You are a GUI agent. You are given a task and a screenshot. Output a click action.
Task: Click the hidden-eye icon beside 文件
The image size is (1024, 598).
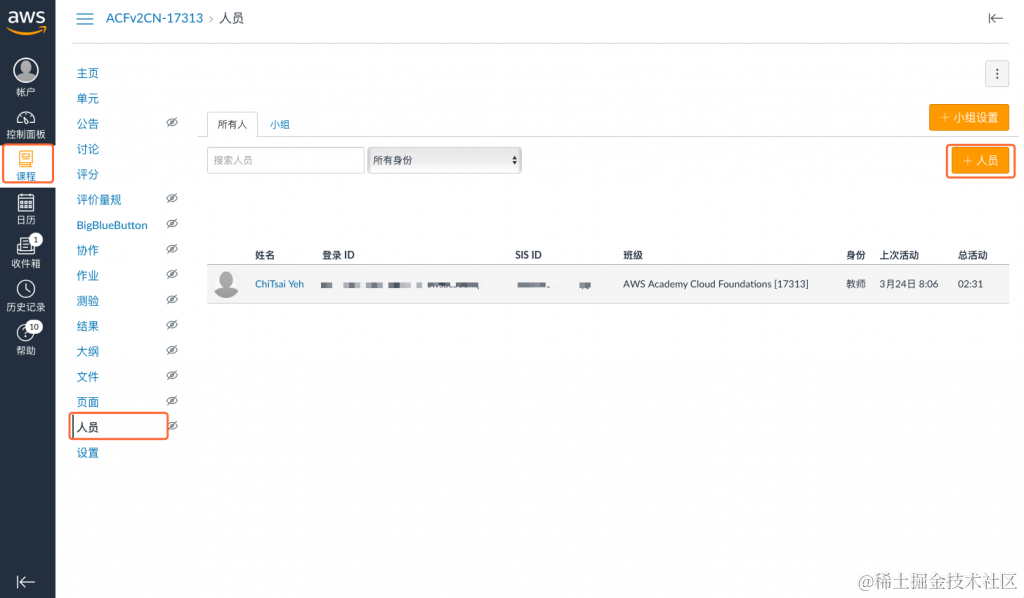tap(172, 375)
